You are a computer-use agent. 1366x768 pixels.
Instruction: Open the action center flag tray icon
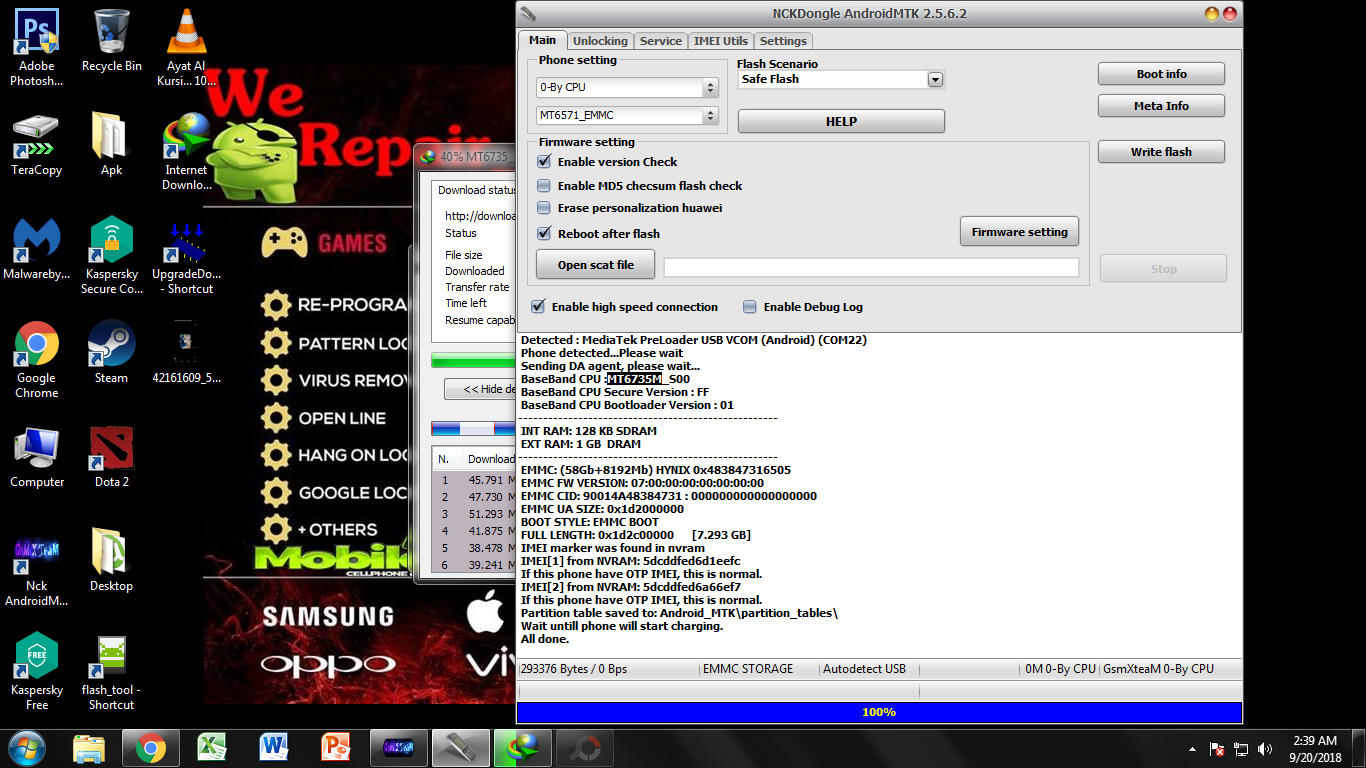click(x=1217, y=749)
